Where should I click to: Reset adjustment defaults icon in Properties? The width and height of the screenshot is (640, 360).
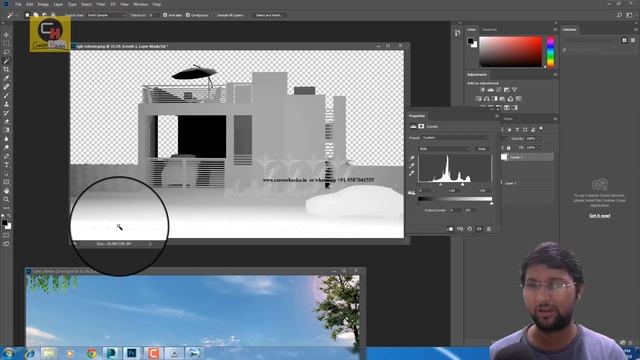point(470,229)
